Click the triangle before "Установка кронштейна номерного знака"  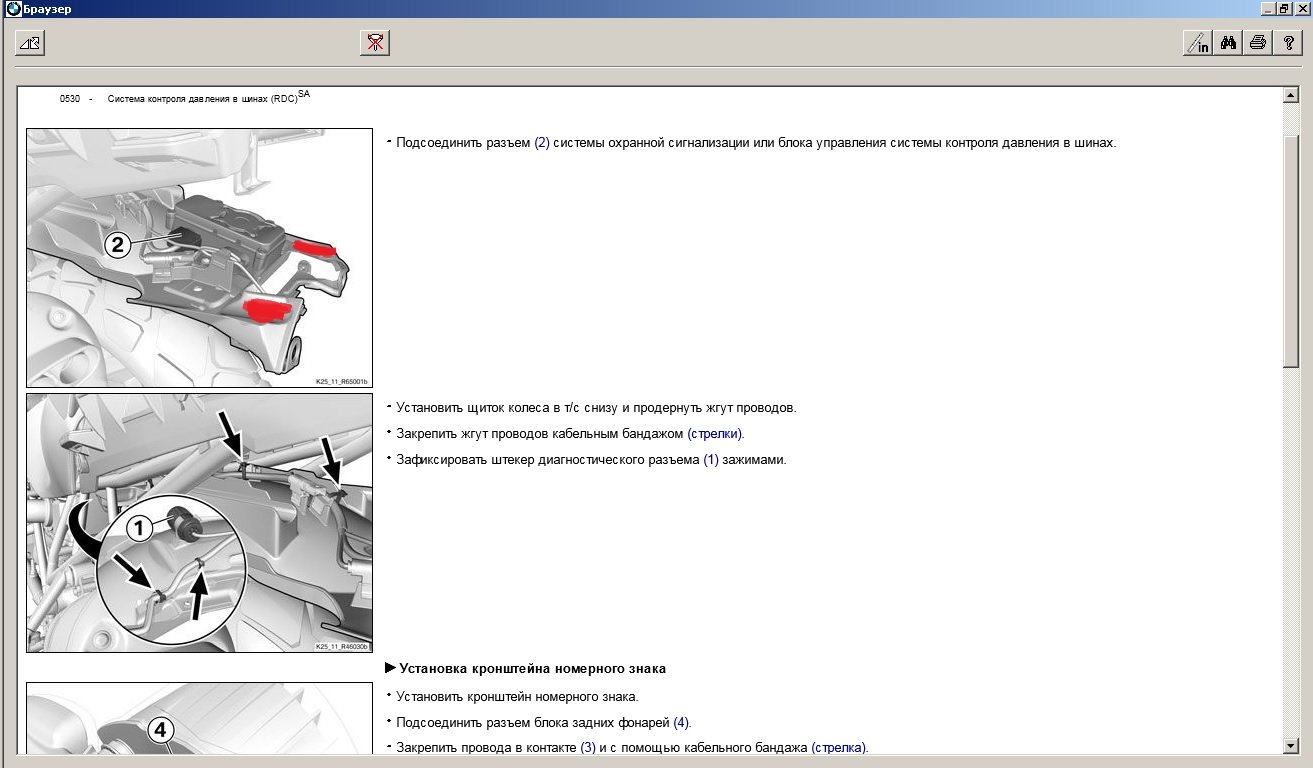tap(390, 668)
